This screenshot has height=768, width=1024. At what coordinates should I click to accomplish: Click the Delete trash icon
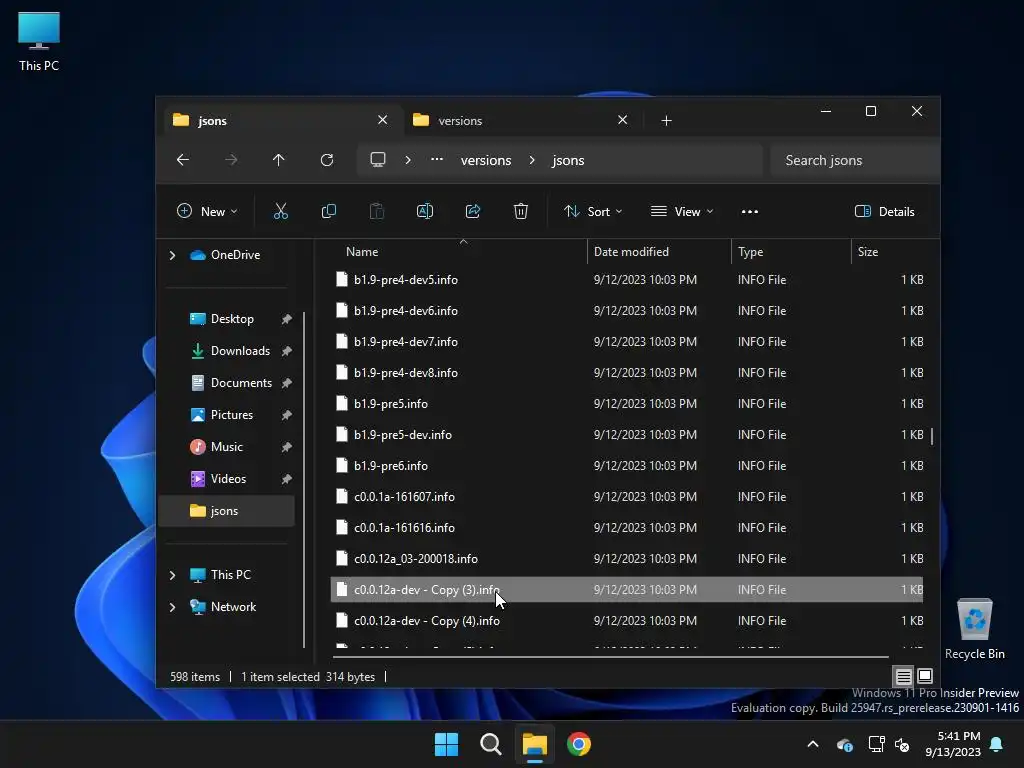[x=520, y=211]
